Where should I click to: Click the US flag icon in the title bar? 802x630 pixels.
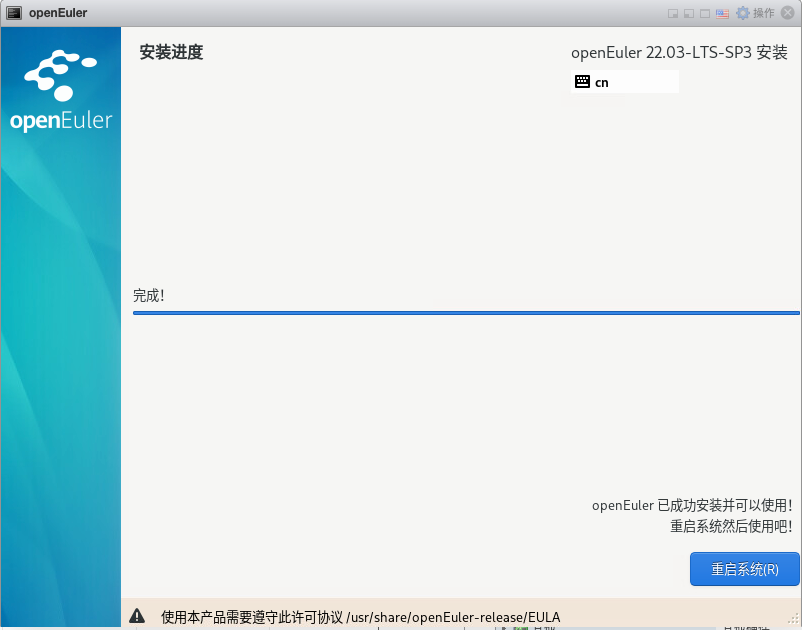click(x=722, y=13)
